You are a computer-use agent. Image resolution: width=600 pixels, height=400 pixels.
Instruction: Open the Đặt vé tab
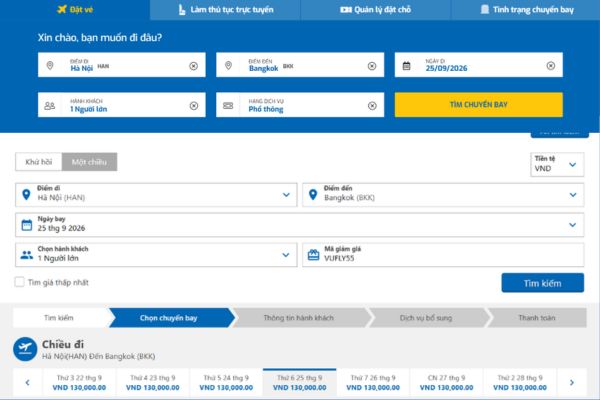click(75, 10)
